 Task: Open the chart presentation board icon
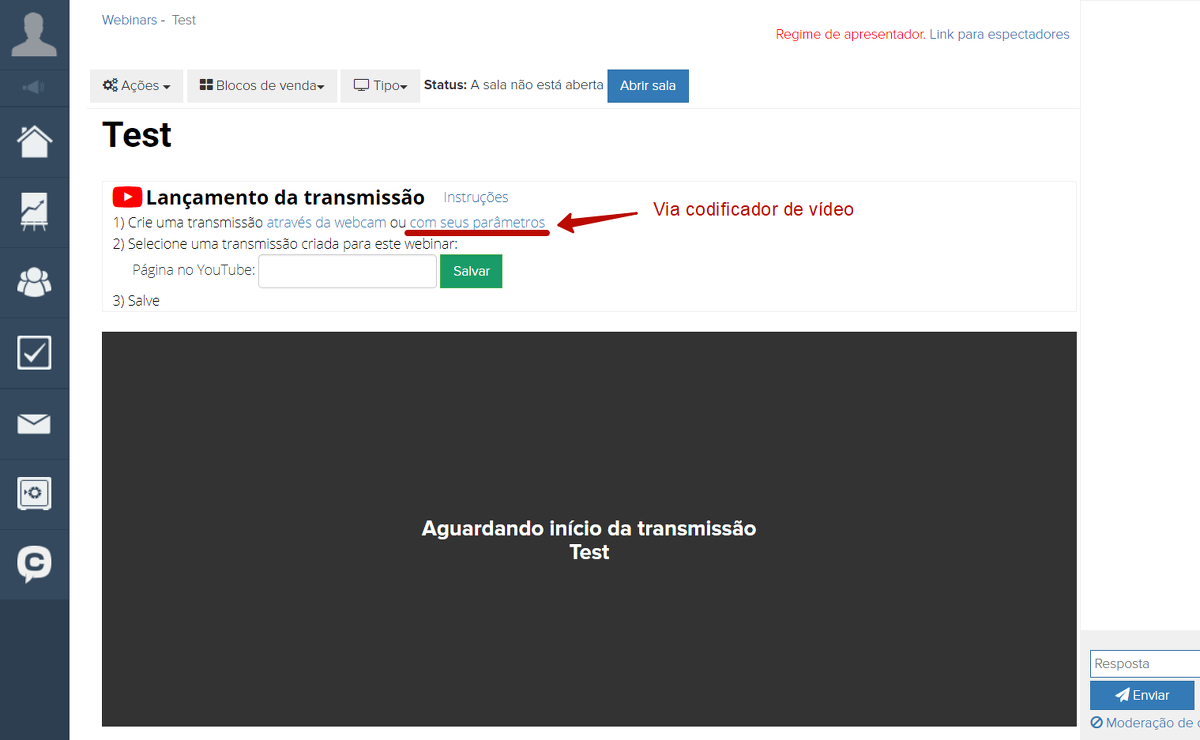(34, 212)
